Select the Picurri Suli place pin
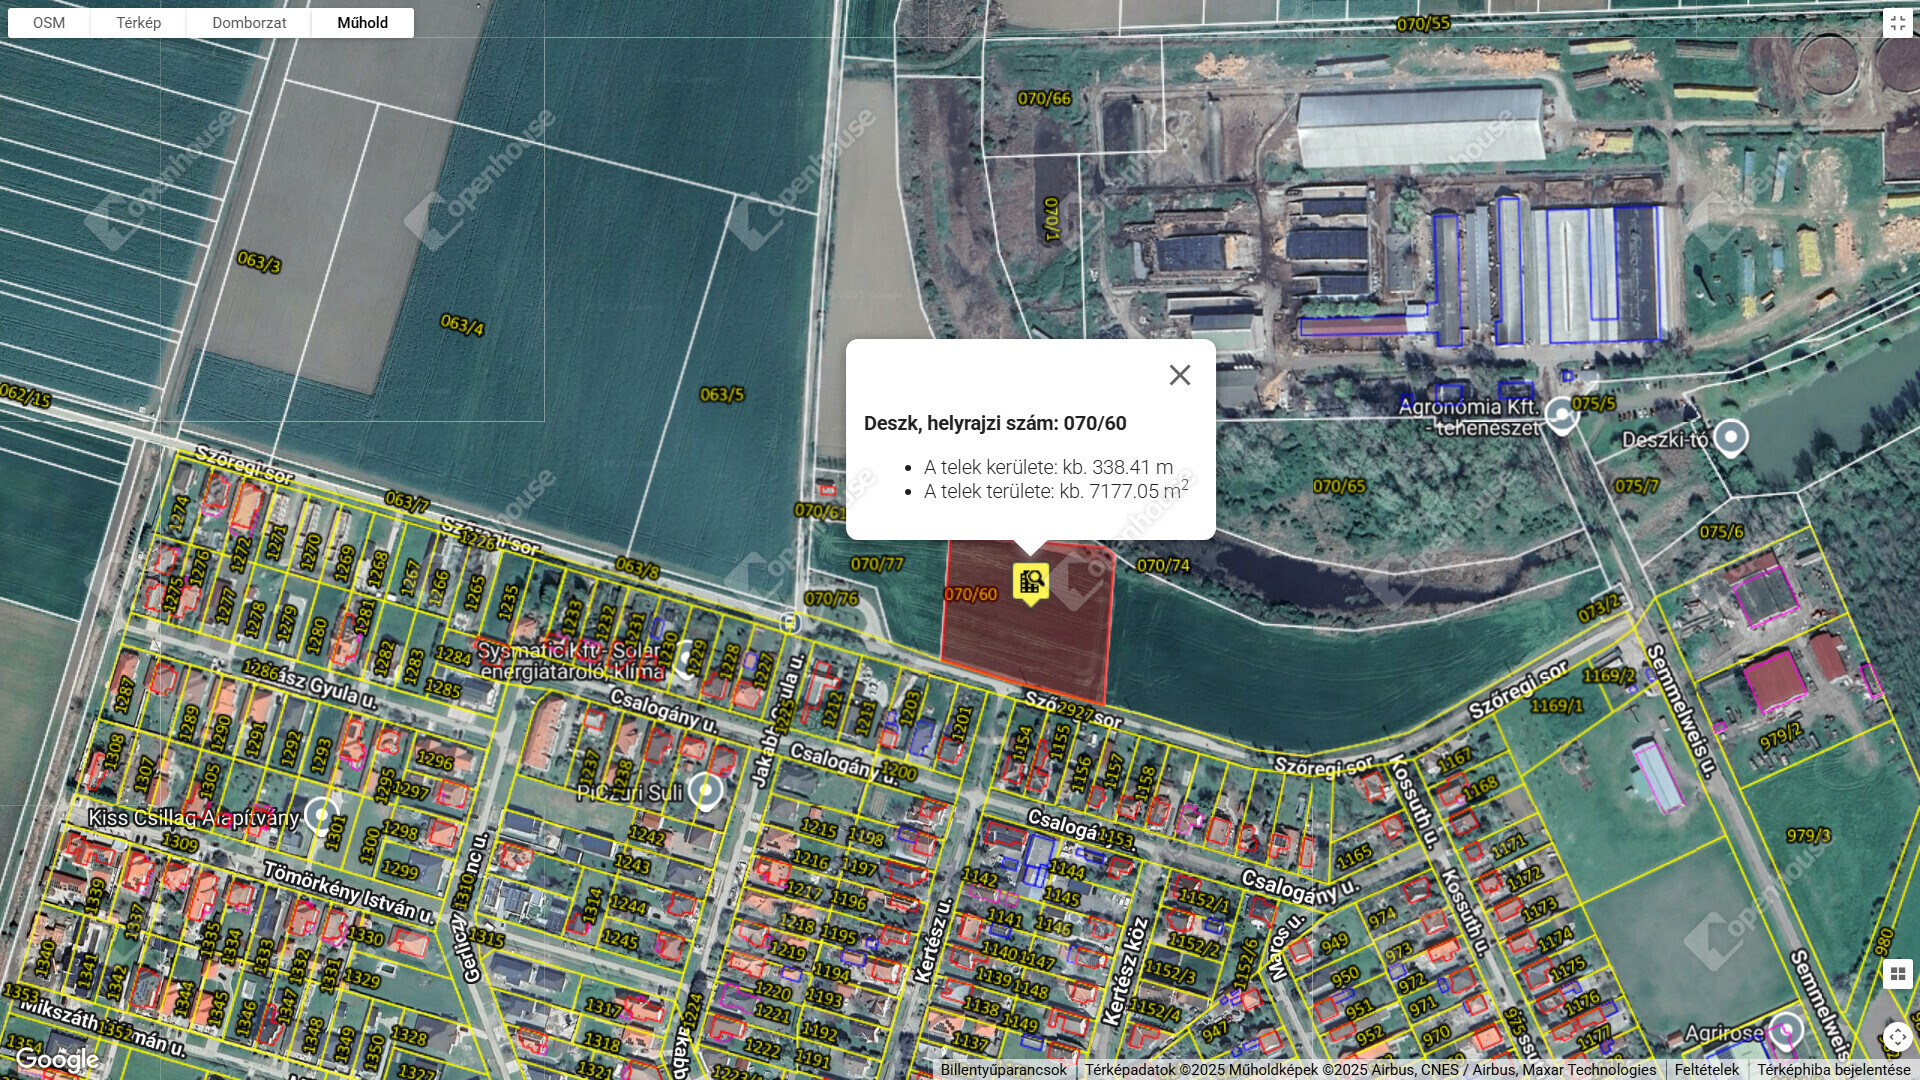This screenshot has width=1920, height=1080. [706, 791]
